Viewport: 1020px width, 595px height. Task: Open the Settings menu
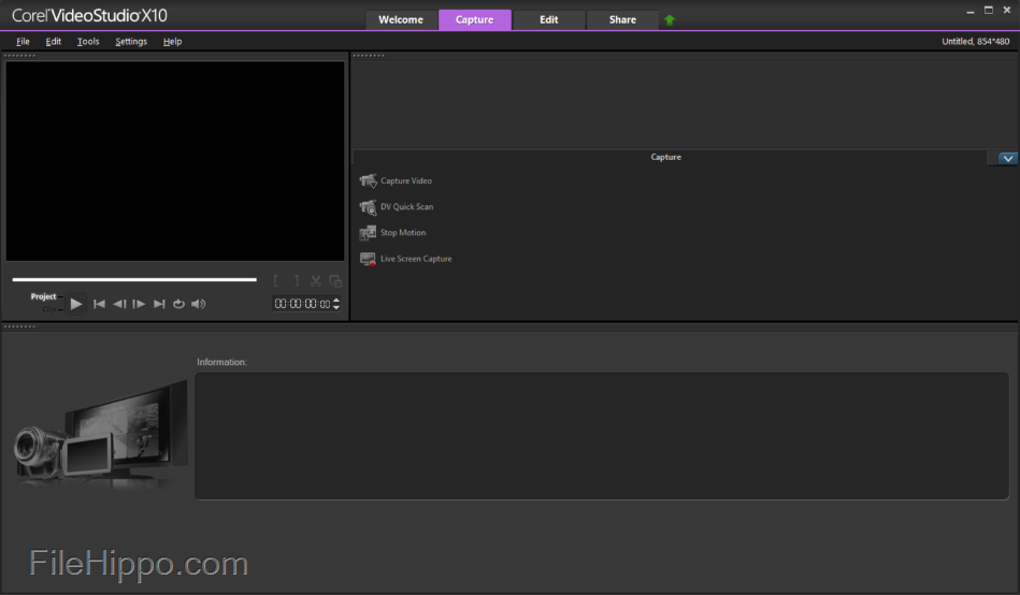(131, 41)
